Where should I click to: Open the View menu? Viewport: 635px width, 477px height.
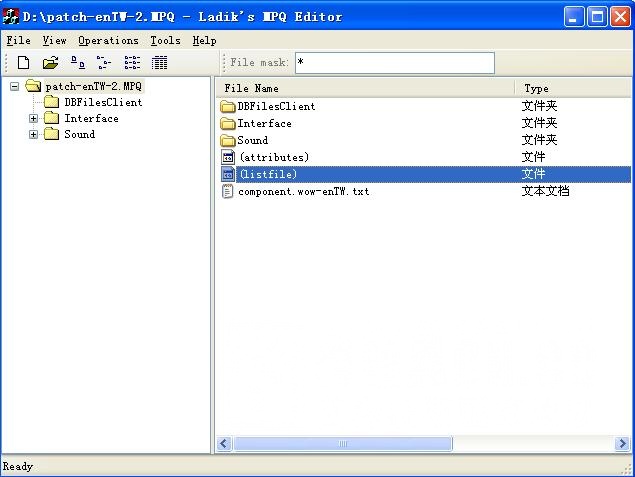pyautogui.click(x=54, y=40)
